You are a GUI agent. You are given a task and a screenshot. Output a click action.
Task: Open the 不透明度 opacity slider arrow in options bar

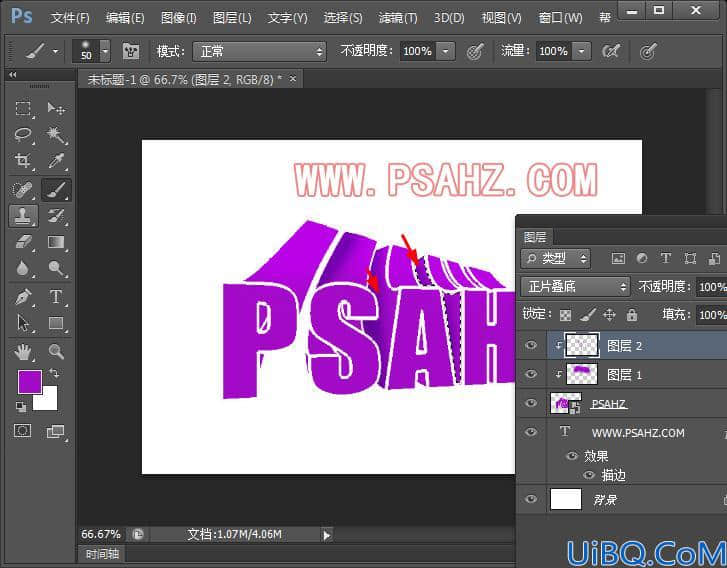pyautogui.click(x=446, y=51)
